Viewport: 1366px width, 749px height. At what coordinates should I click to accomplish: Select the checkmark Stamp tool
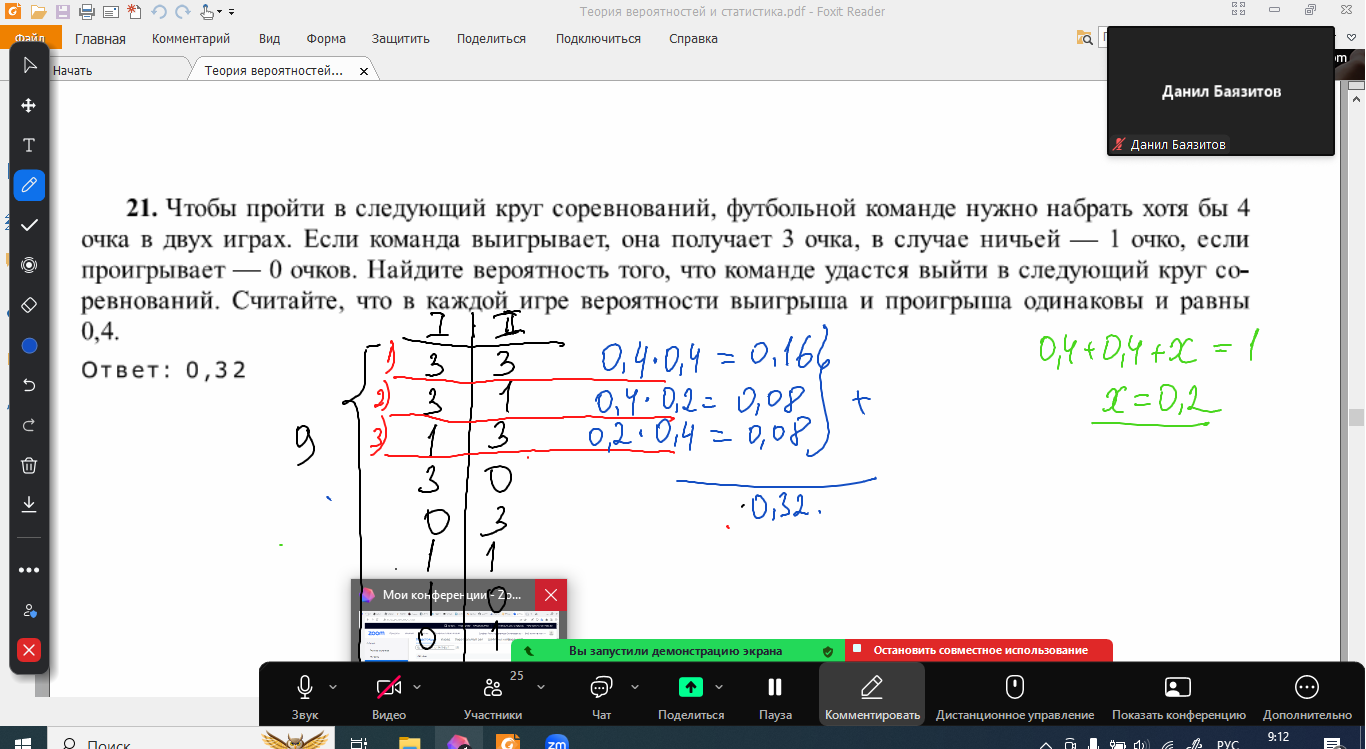[x=29, y=225]
